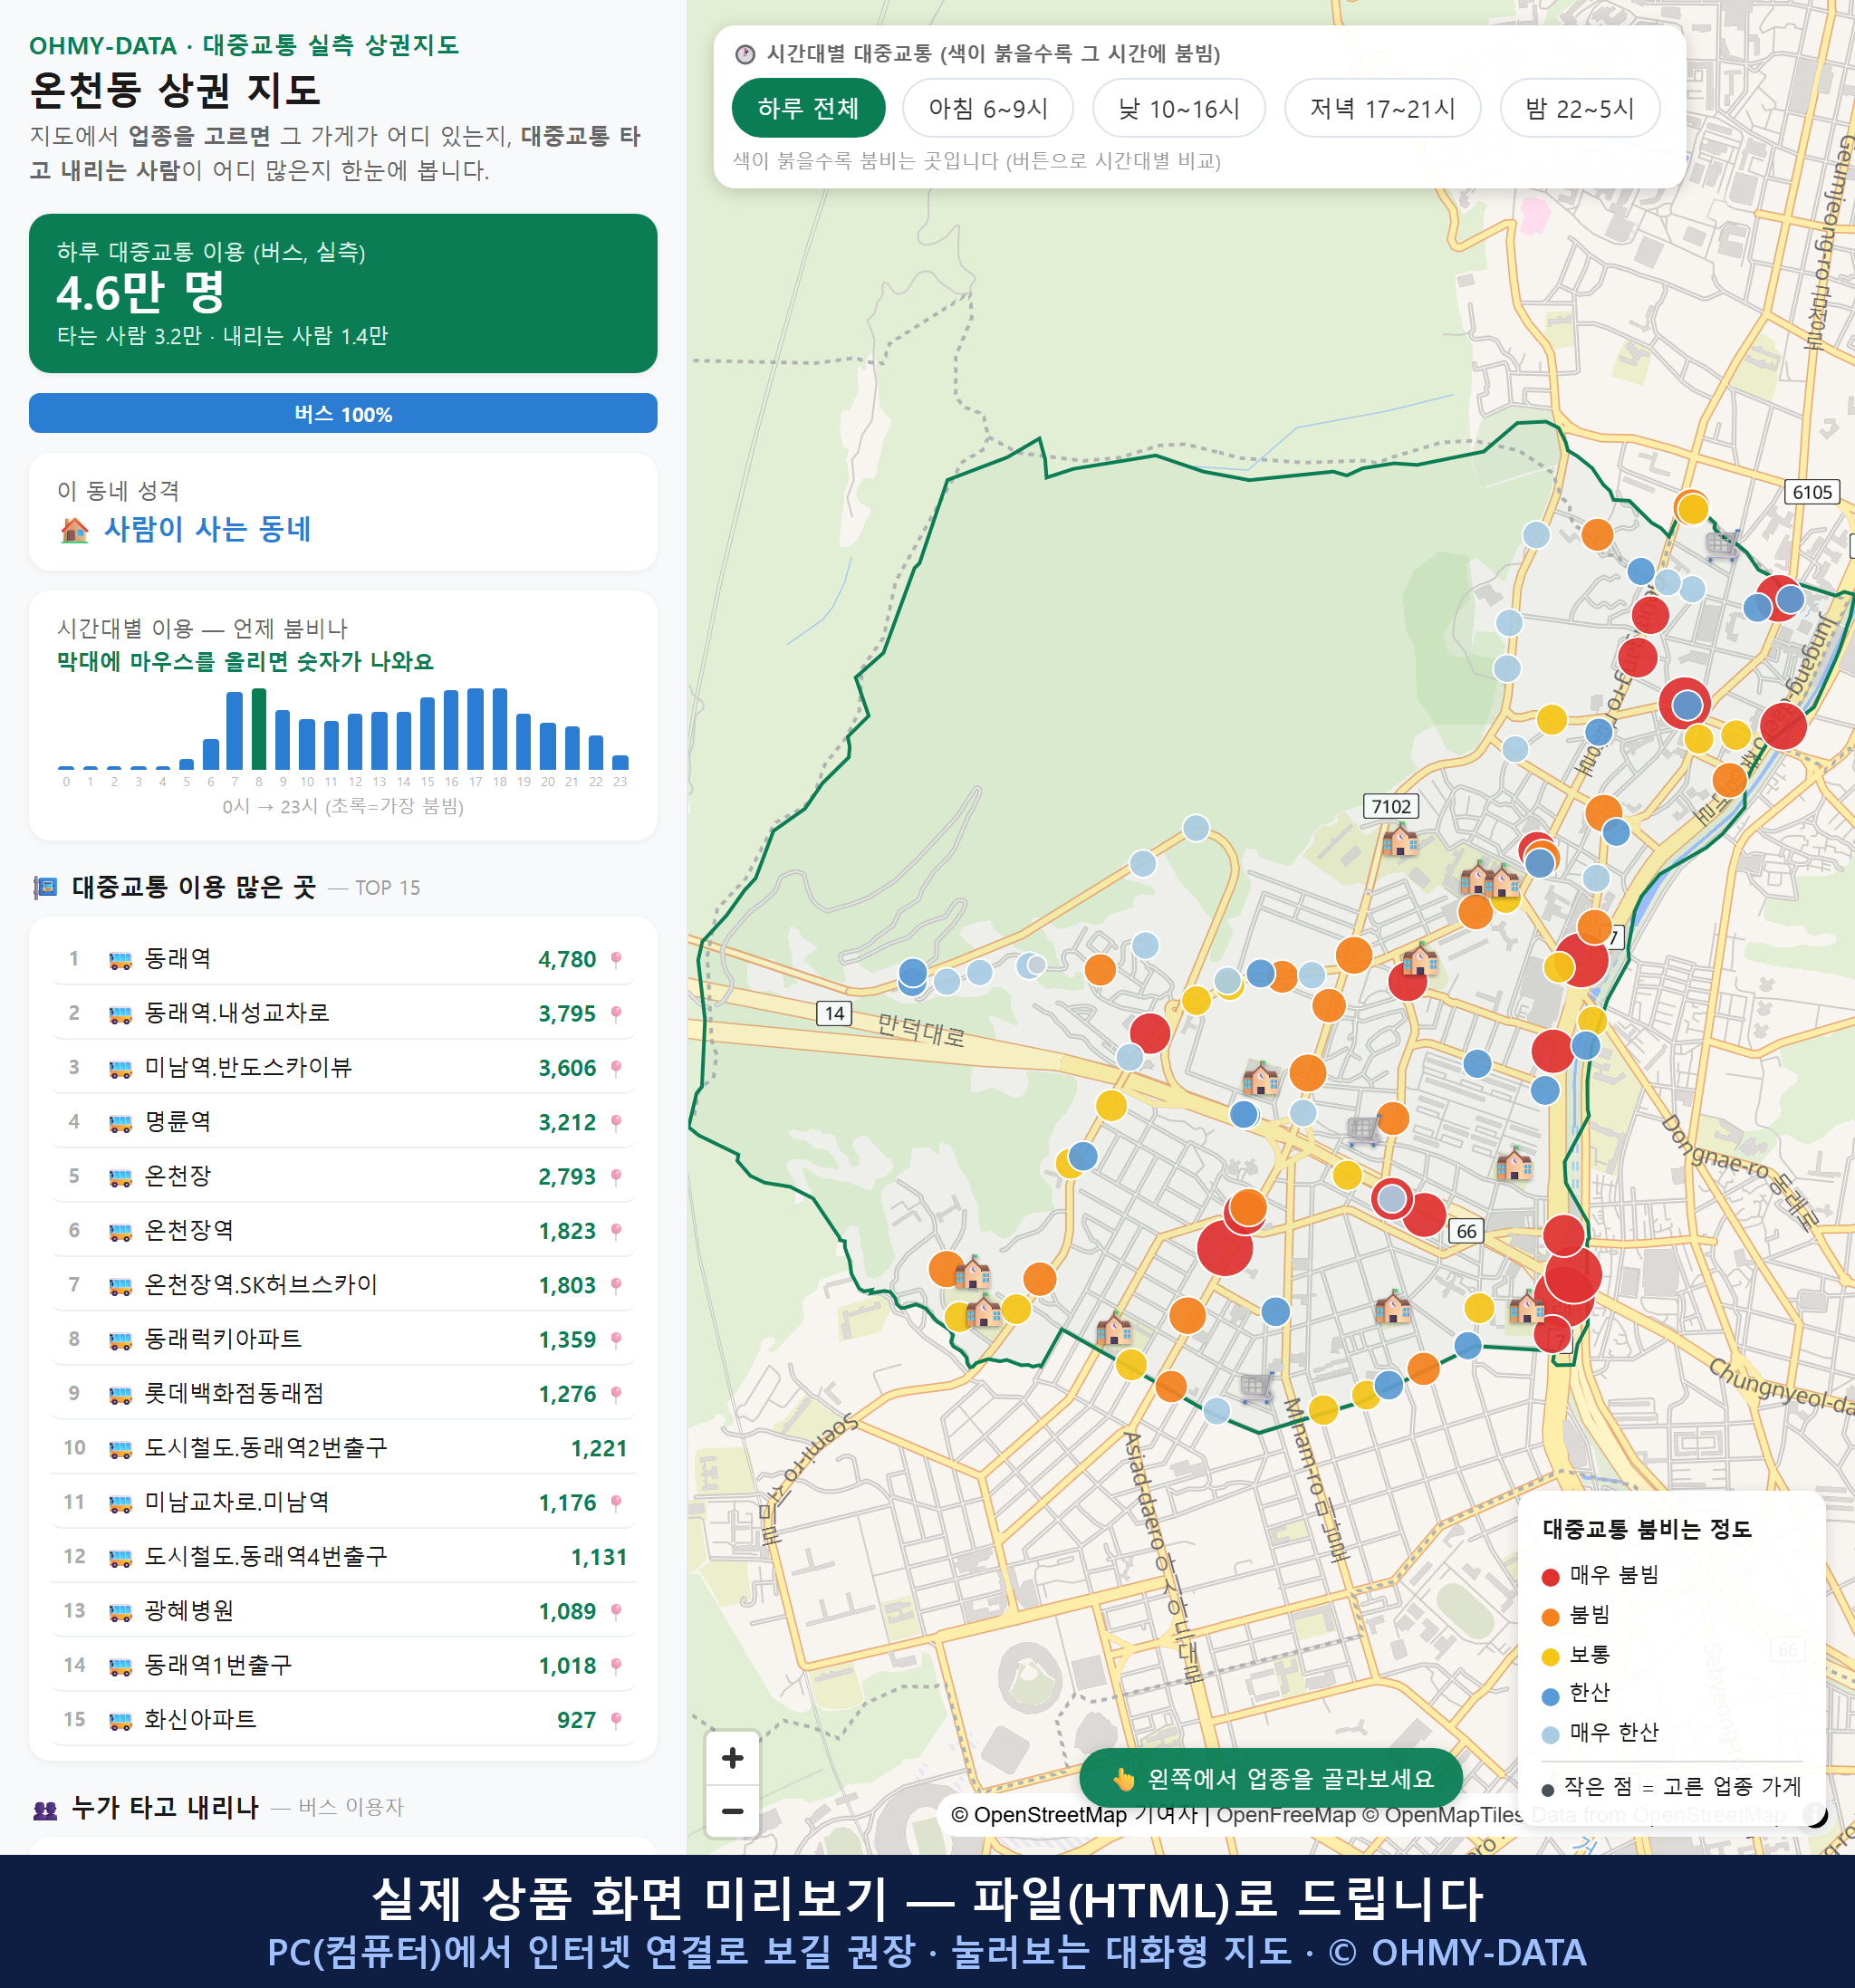This screenshot has height=1988, width=1855.
Task: Click the pin icon beside 온천장역 1,823
Action: (616, 1231)
